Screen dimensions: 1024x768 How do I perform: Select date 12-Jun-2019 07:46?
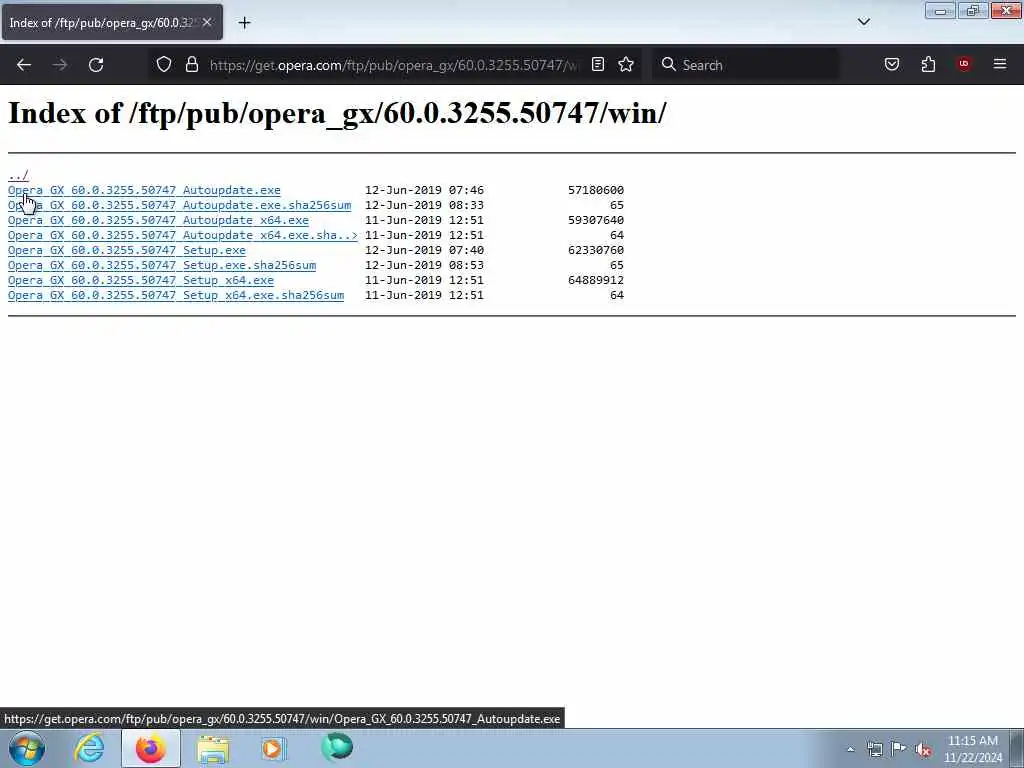tap(424, 190)
